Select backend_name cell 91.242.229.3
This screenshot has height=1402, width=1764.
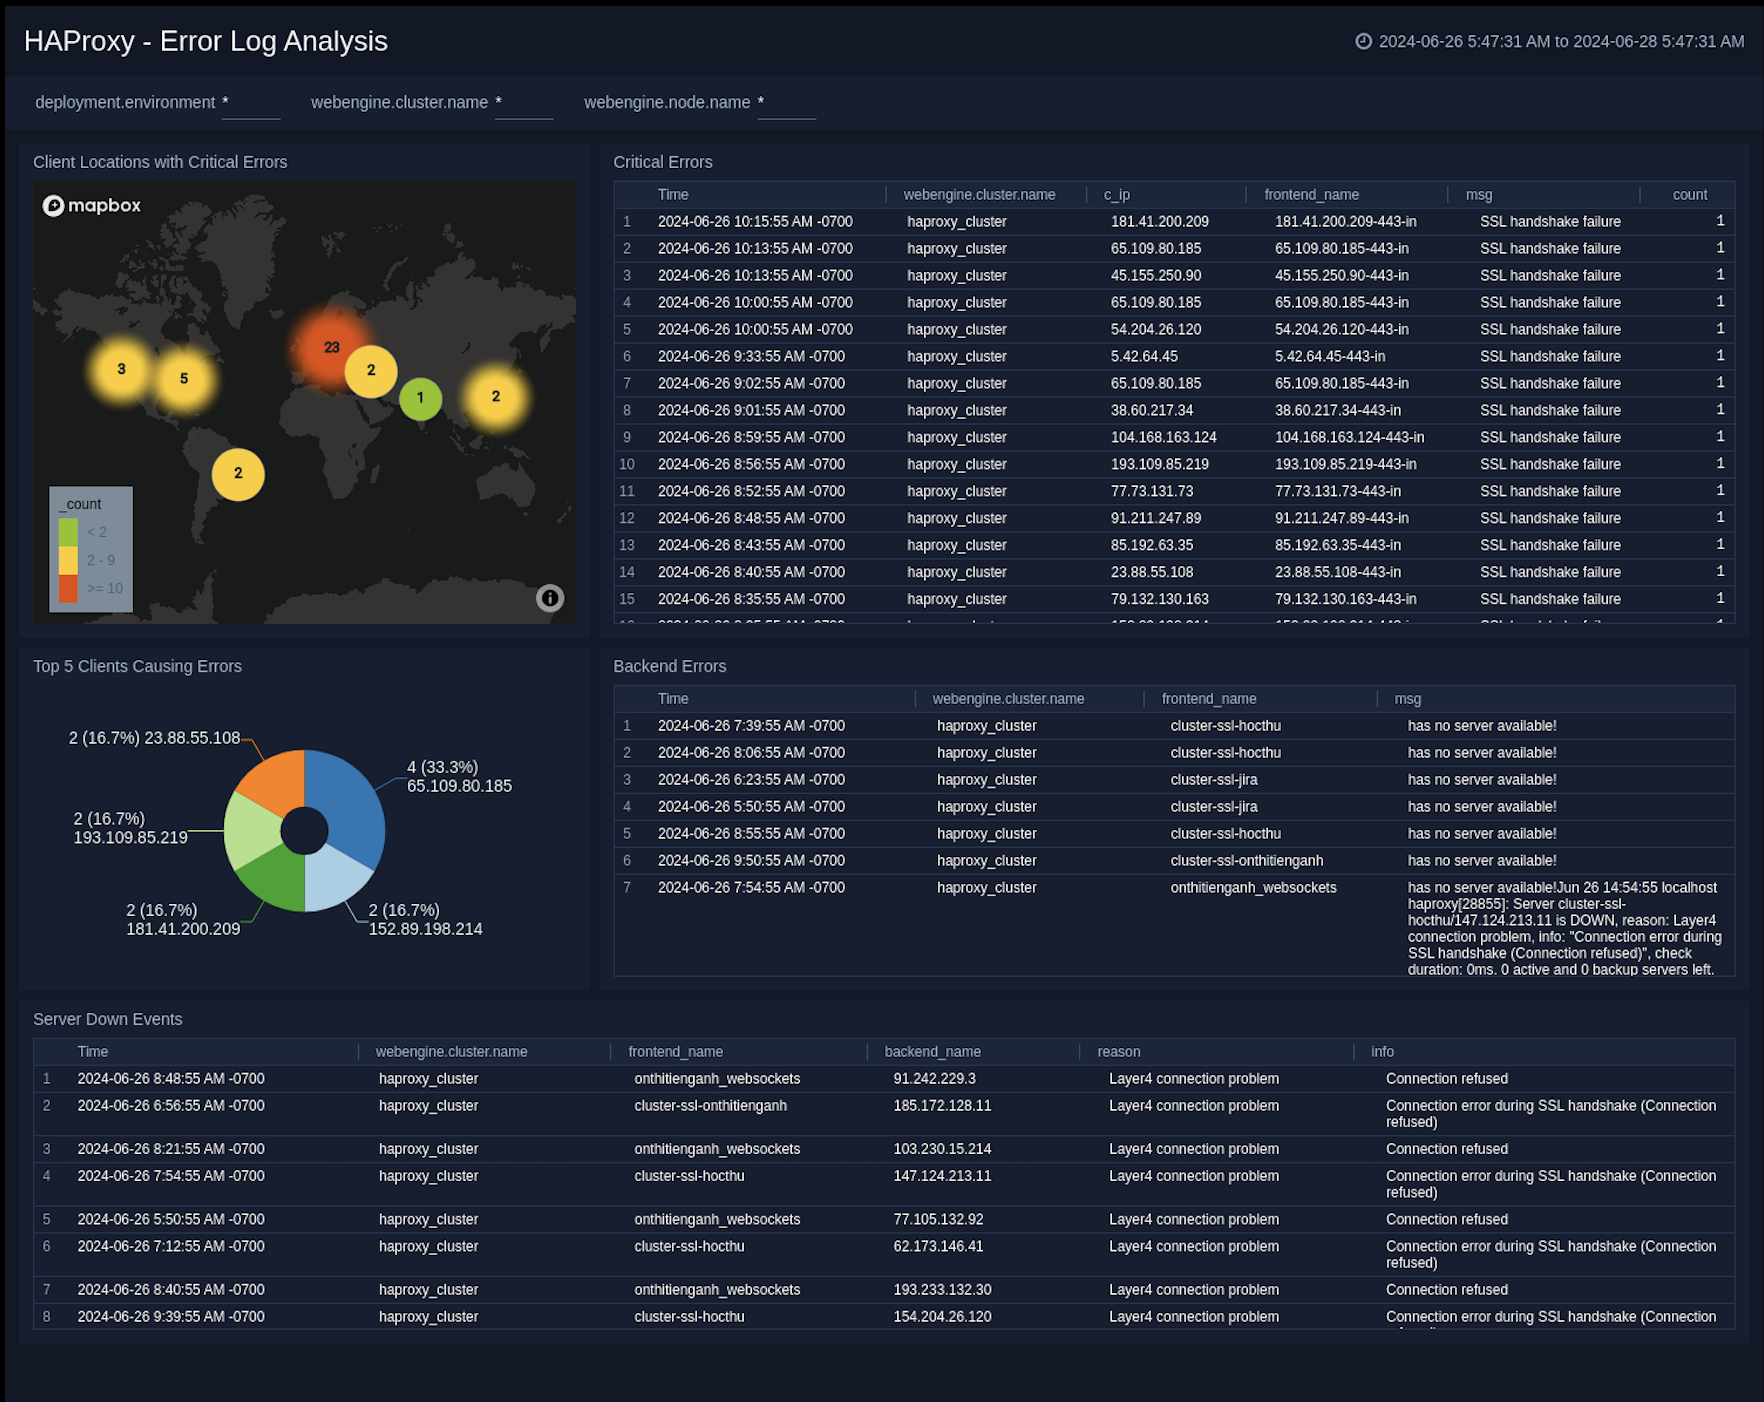coord(934,1079)
